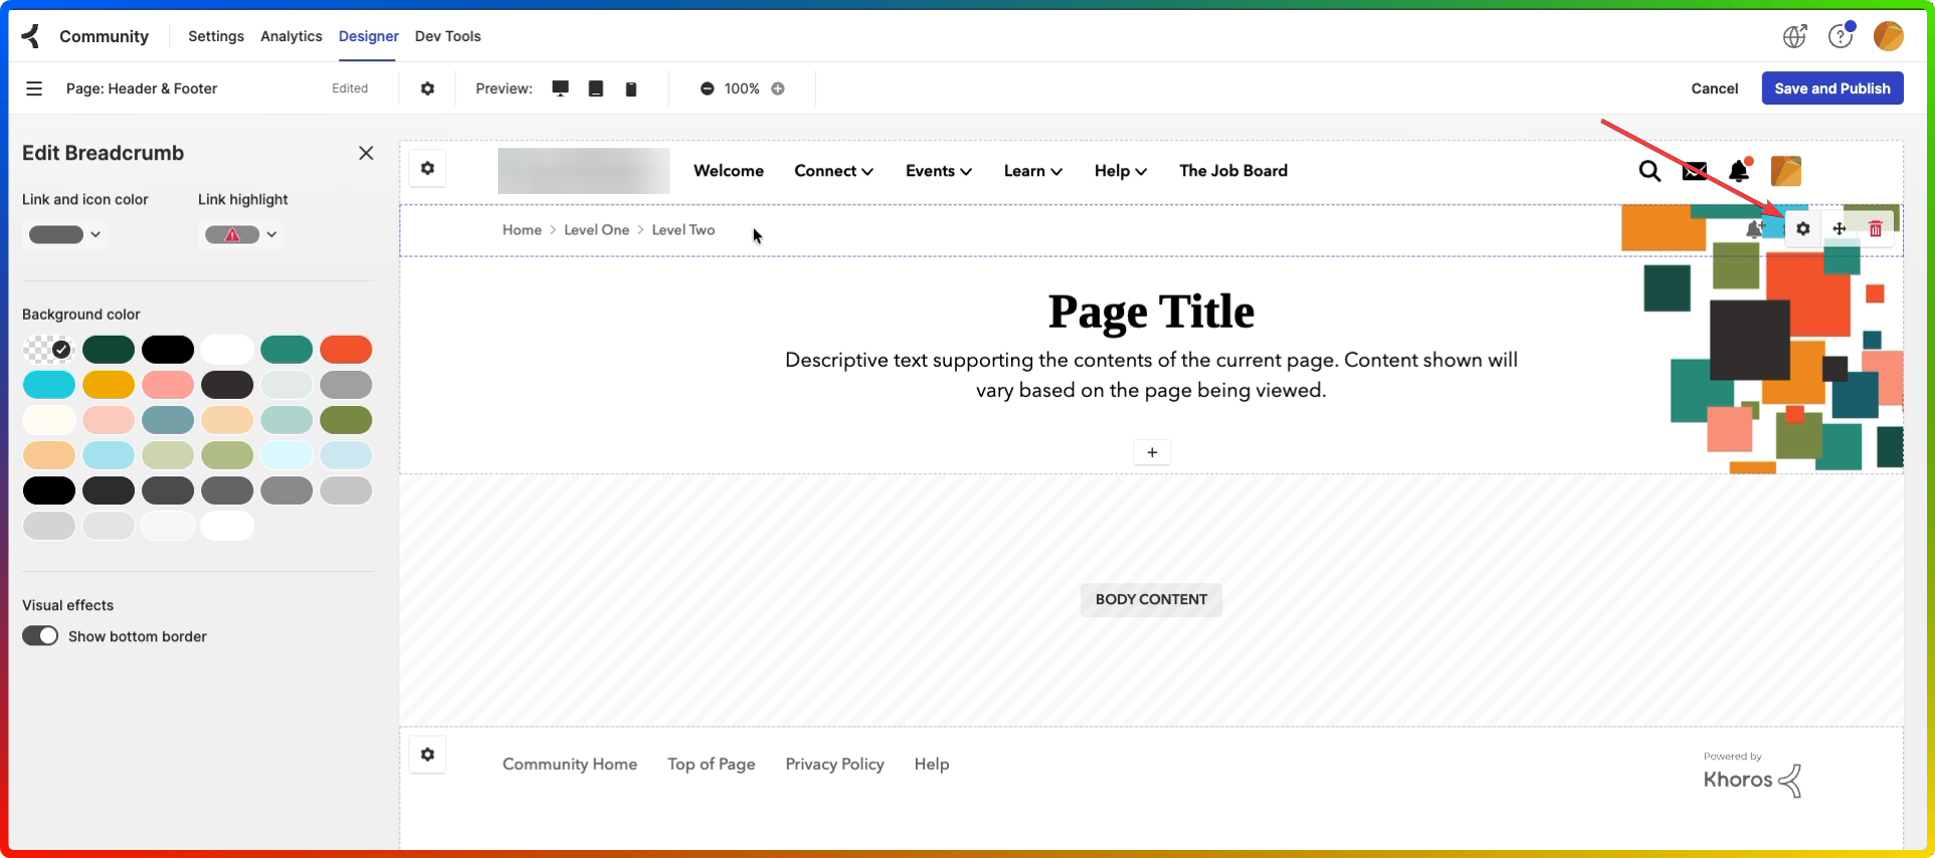
Task: Expand the Connect navigation menu
Action: pos(833,171)
